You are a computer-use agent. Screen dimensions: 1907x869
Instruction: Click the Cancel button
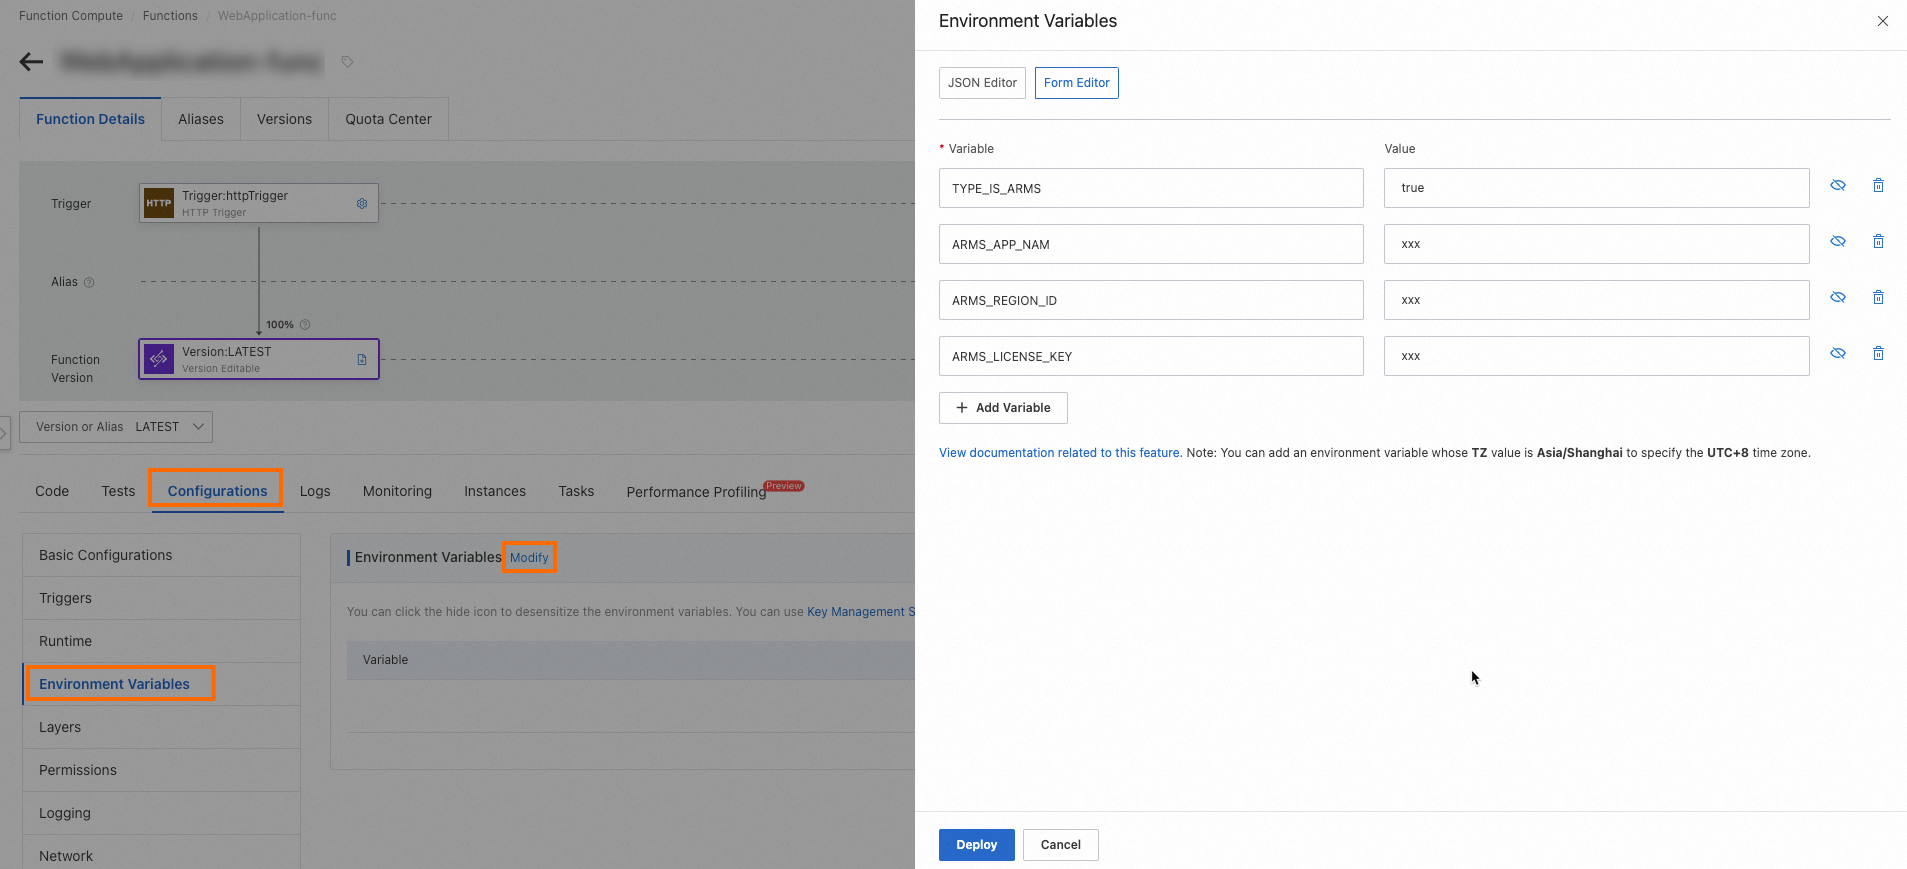coord(1060,845)
